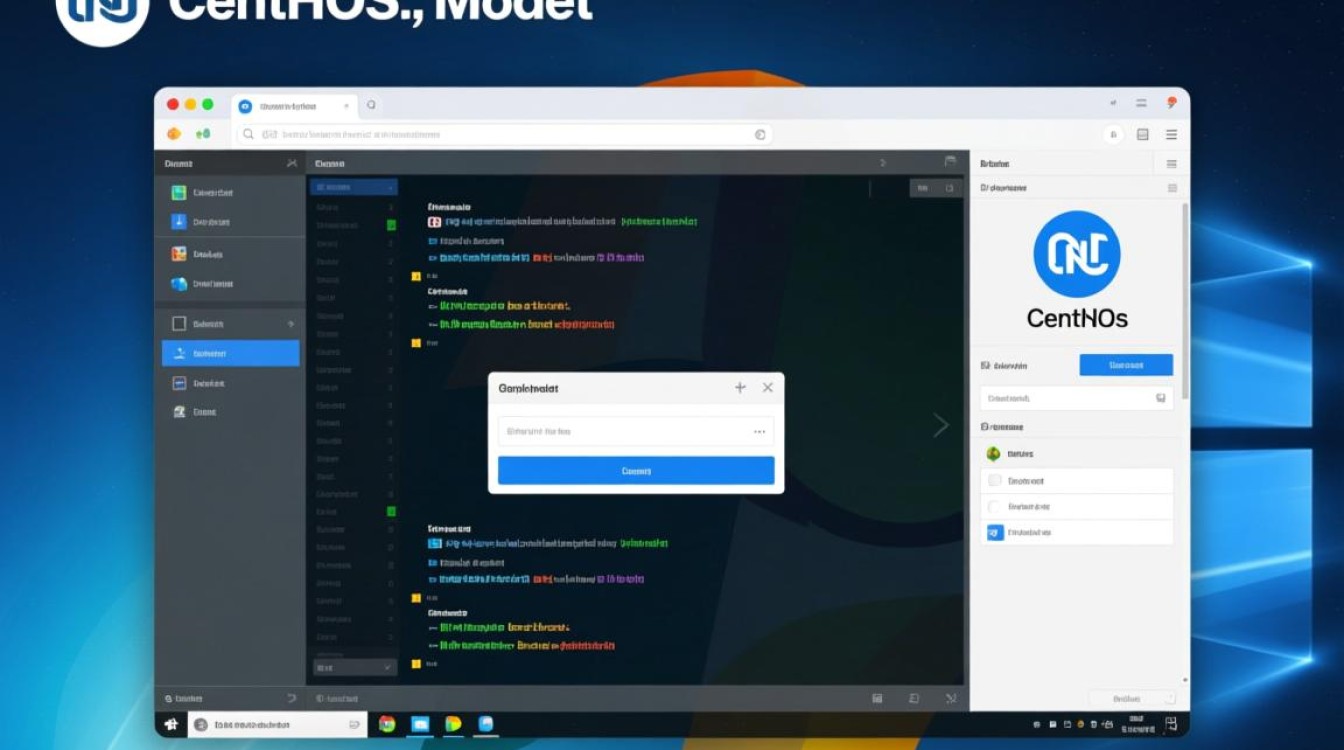Click the Windows Start button
1344x750 pixels.
(x=171, y=724)
